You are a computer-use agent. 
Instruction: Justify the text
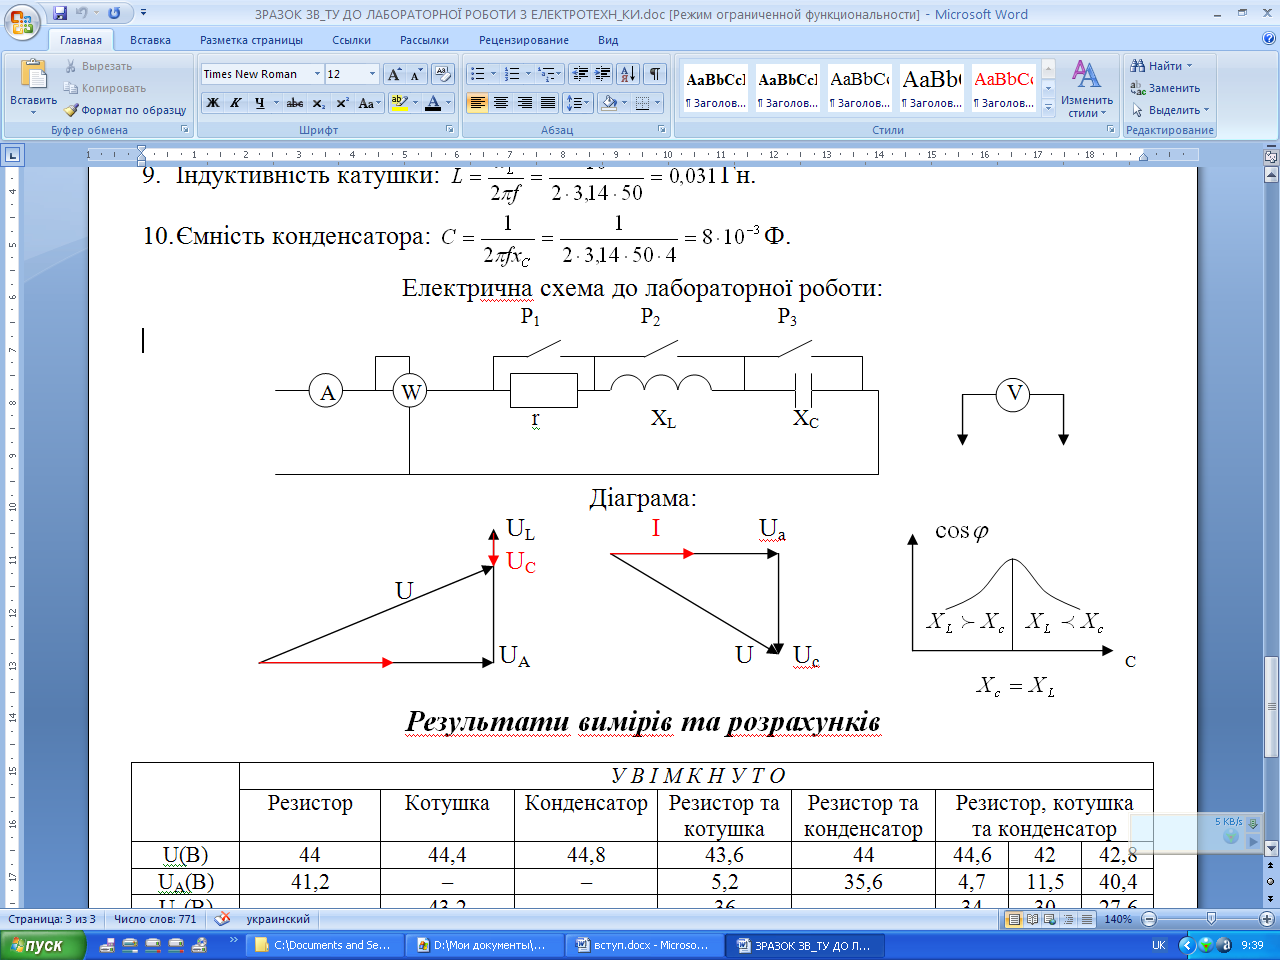pos(547,102)
